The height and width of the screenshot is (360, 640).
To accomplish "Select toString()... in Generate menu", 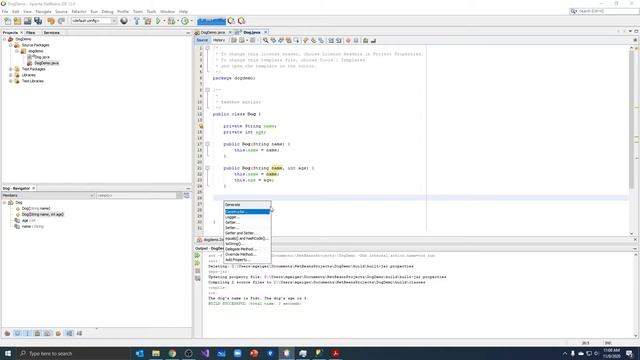I will tap(247, 243).
